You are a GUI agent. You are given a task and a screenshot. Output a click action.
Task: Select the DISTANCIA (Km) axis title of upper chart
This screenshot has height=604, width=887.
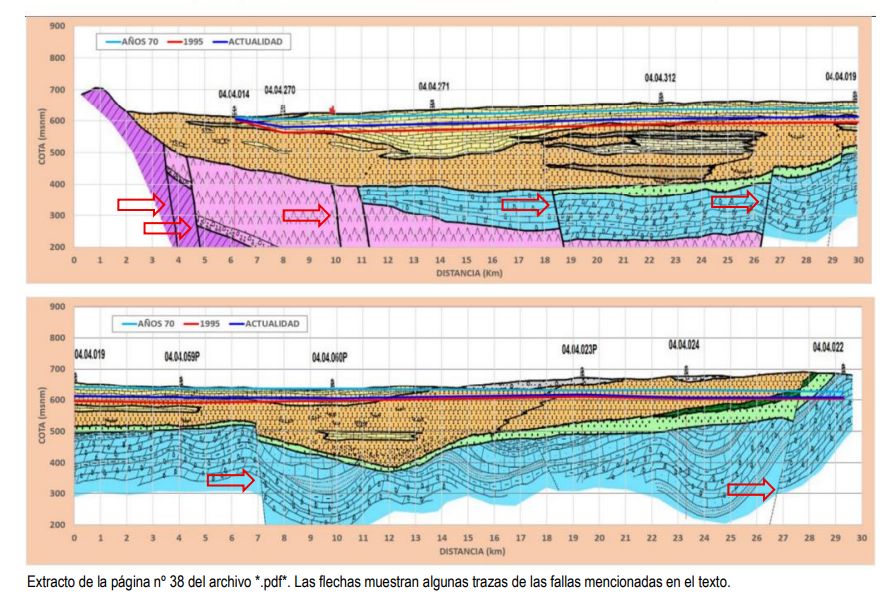click(x=469, y=273)
